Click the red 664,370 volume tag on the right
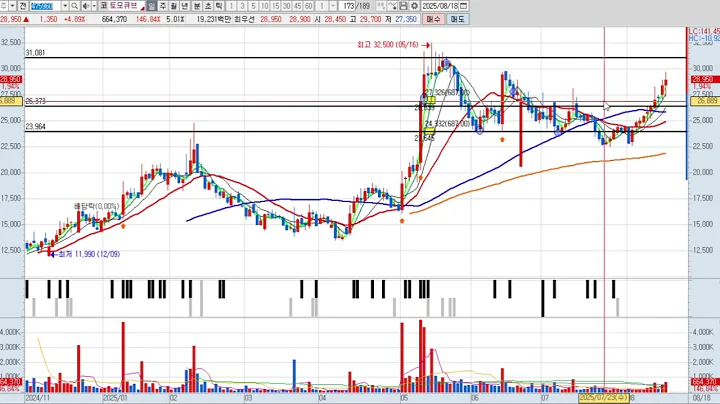The height and width of the screenshot is (404, 720). pos(705,382)
